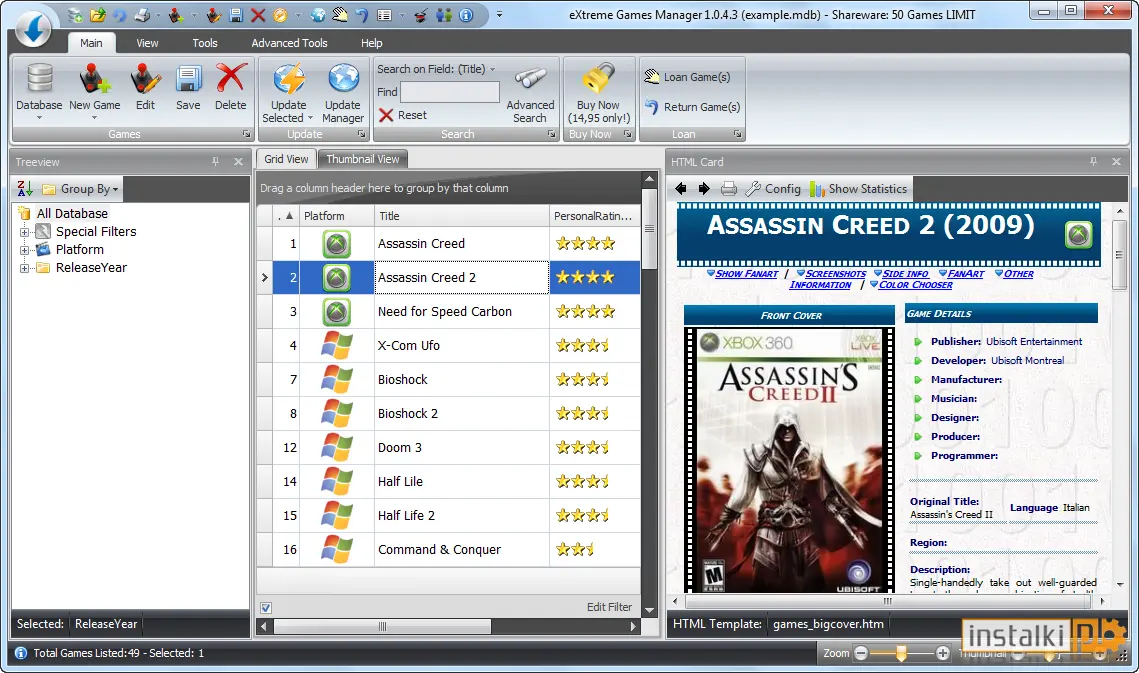Click the waving hand icon in quick access toolbar
Image resolution: width=1139 pixels, height=673 pixels.
tap(340, 15)
